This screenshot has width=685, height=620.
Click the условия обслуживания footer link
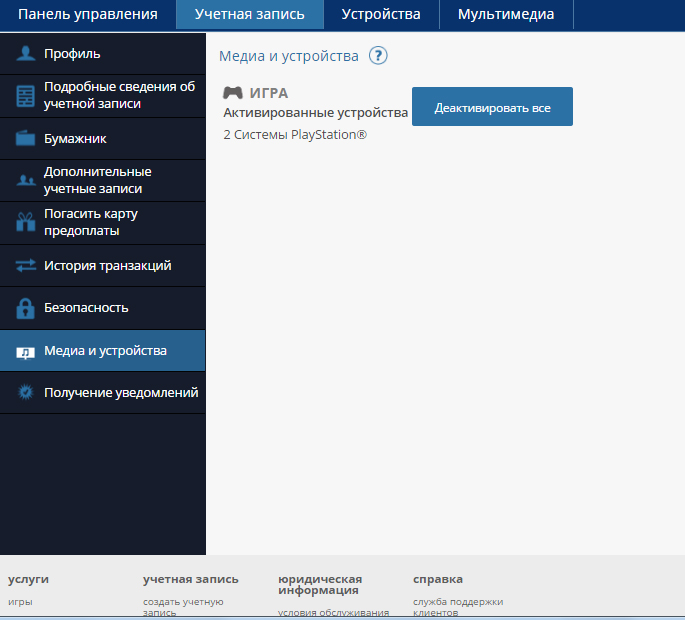tap(333, 612)
